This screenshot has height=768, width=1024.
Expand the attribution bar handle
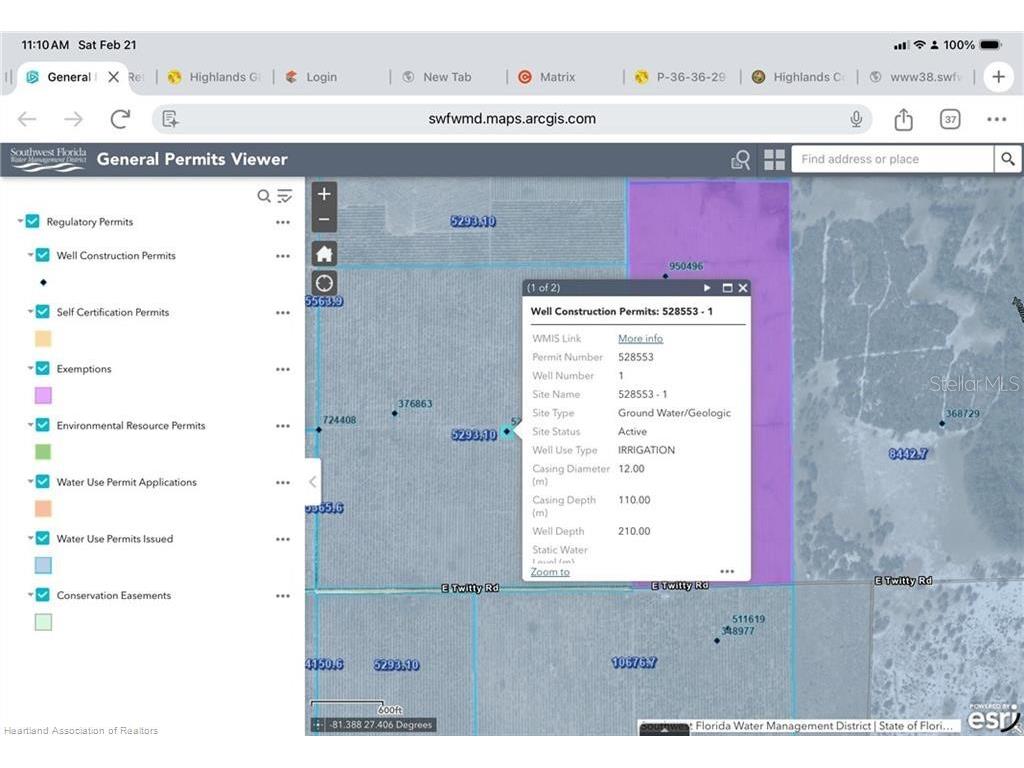(x=664, y=729)
